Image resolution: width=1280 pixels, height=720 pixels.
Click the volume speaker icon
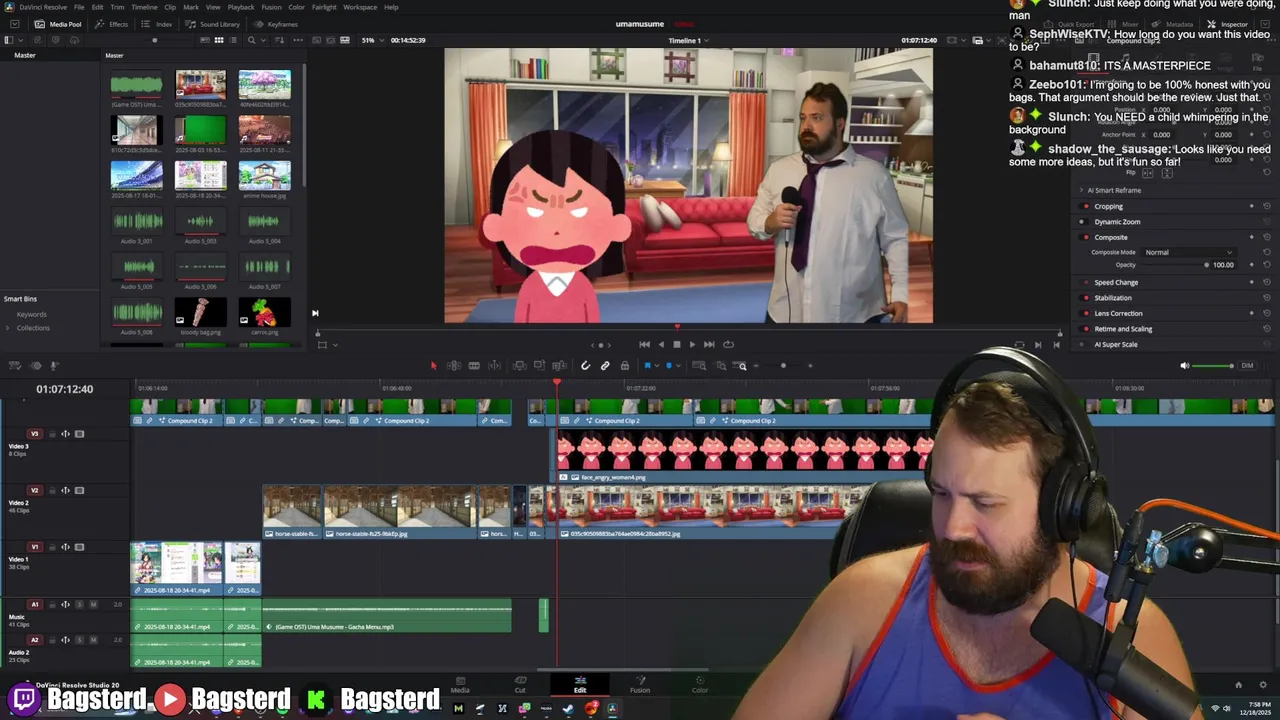[1185, 366]
